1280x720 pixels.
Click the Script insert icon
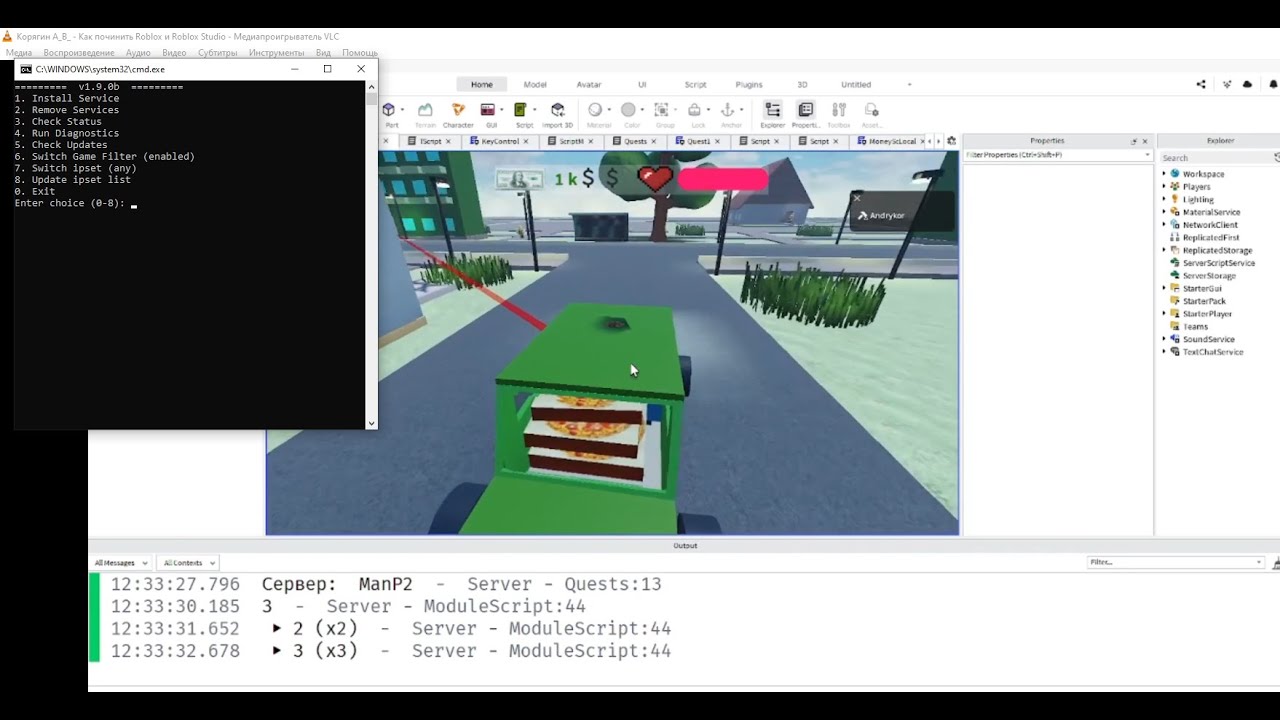click(x=521, y=110)
